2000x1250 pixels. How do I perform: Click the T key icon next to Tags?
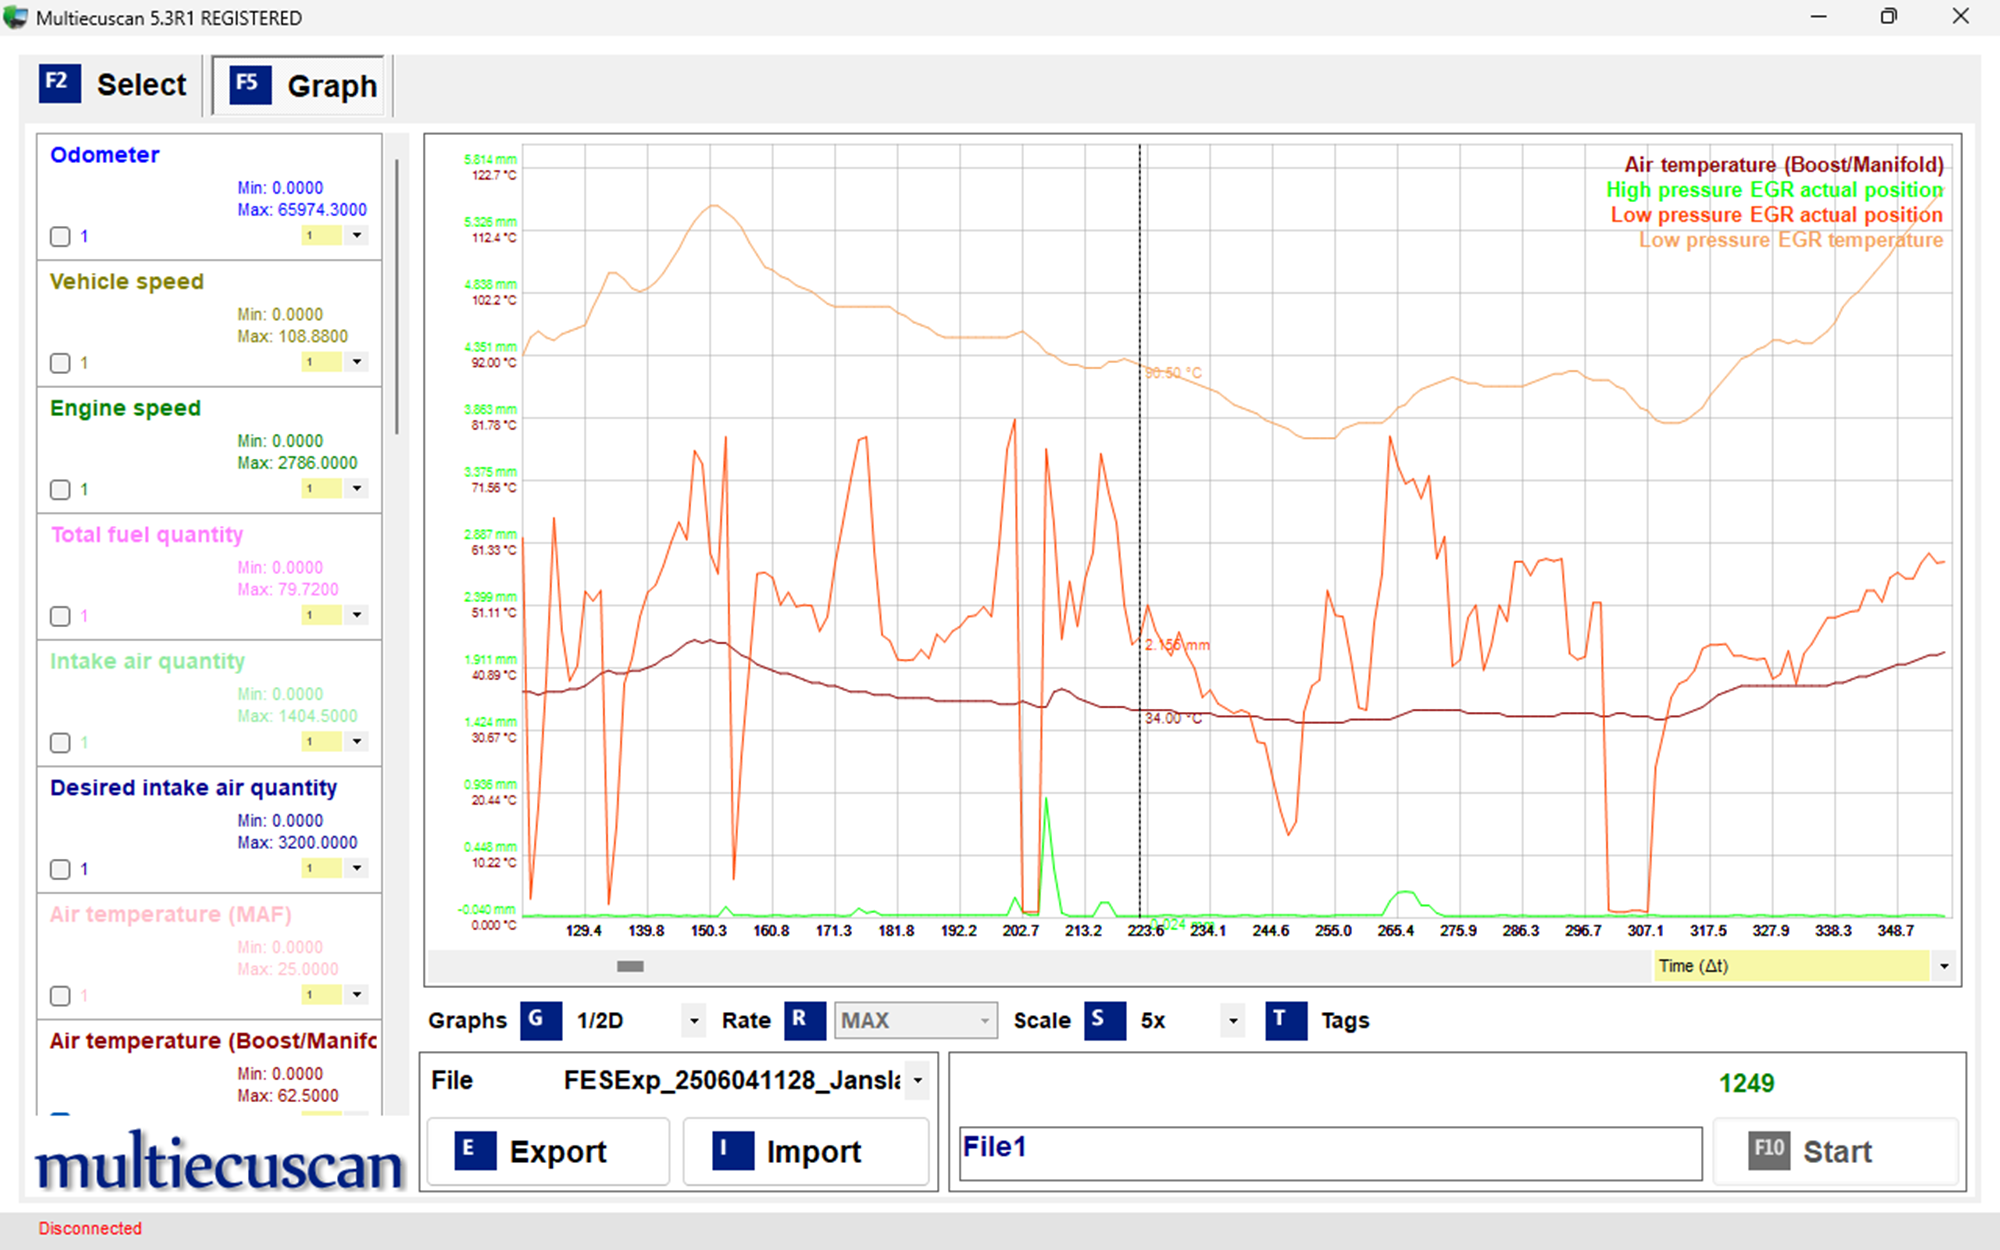tap(1285, 1020)
